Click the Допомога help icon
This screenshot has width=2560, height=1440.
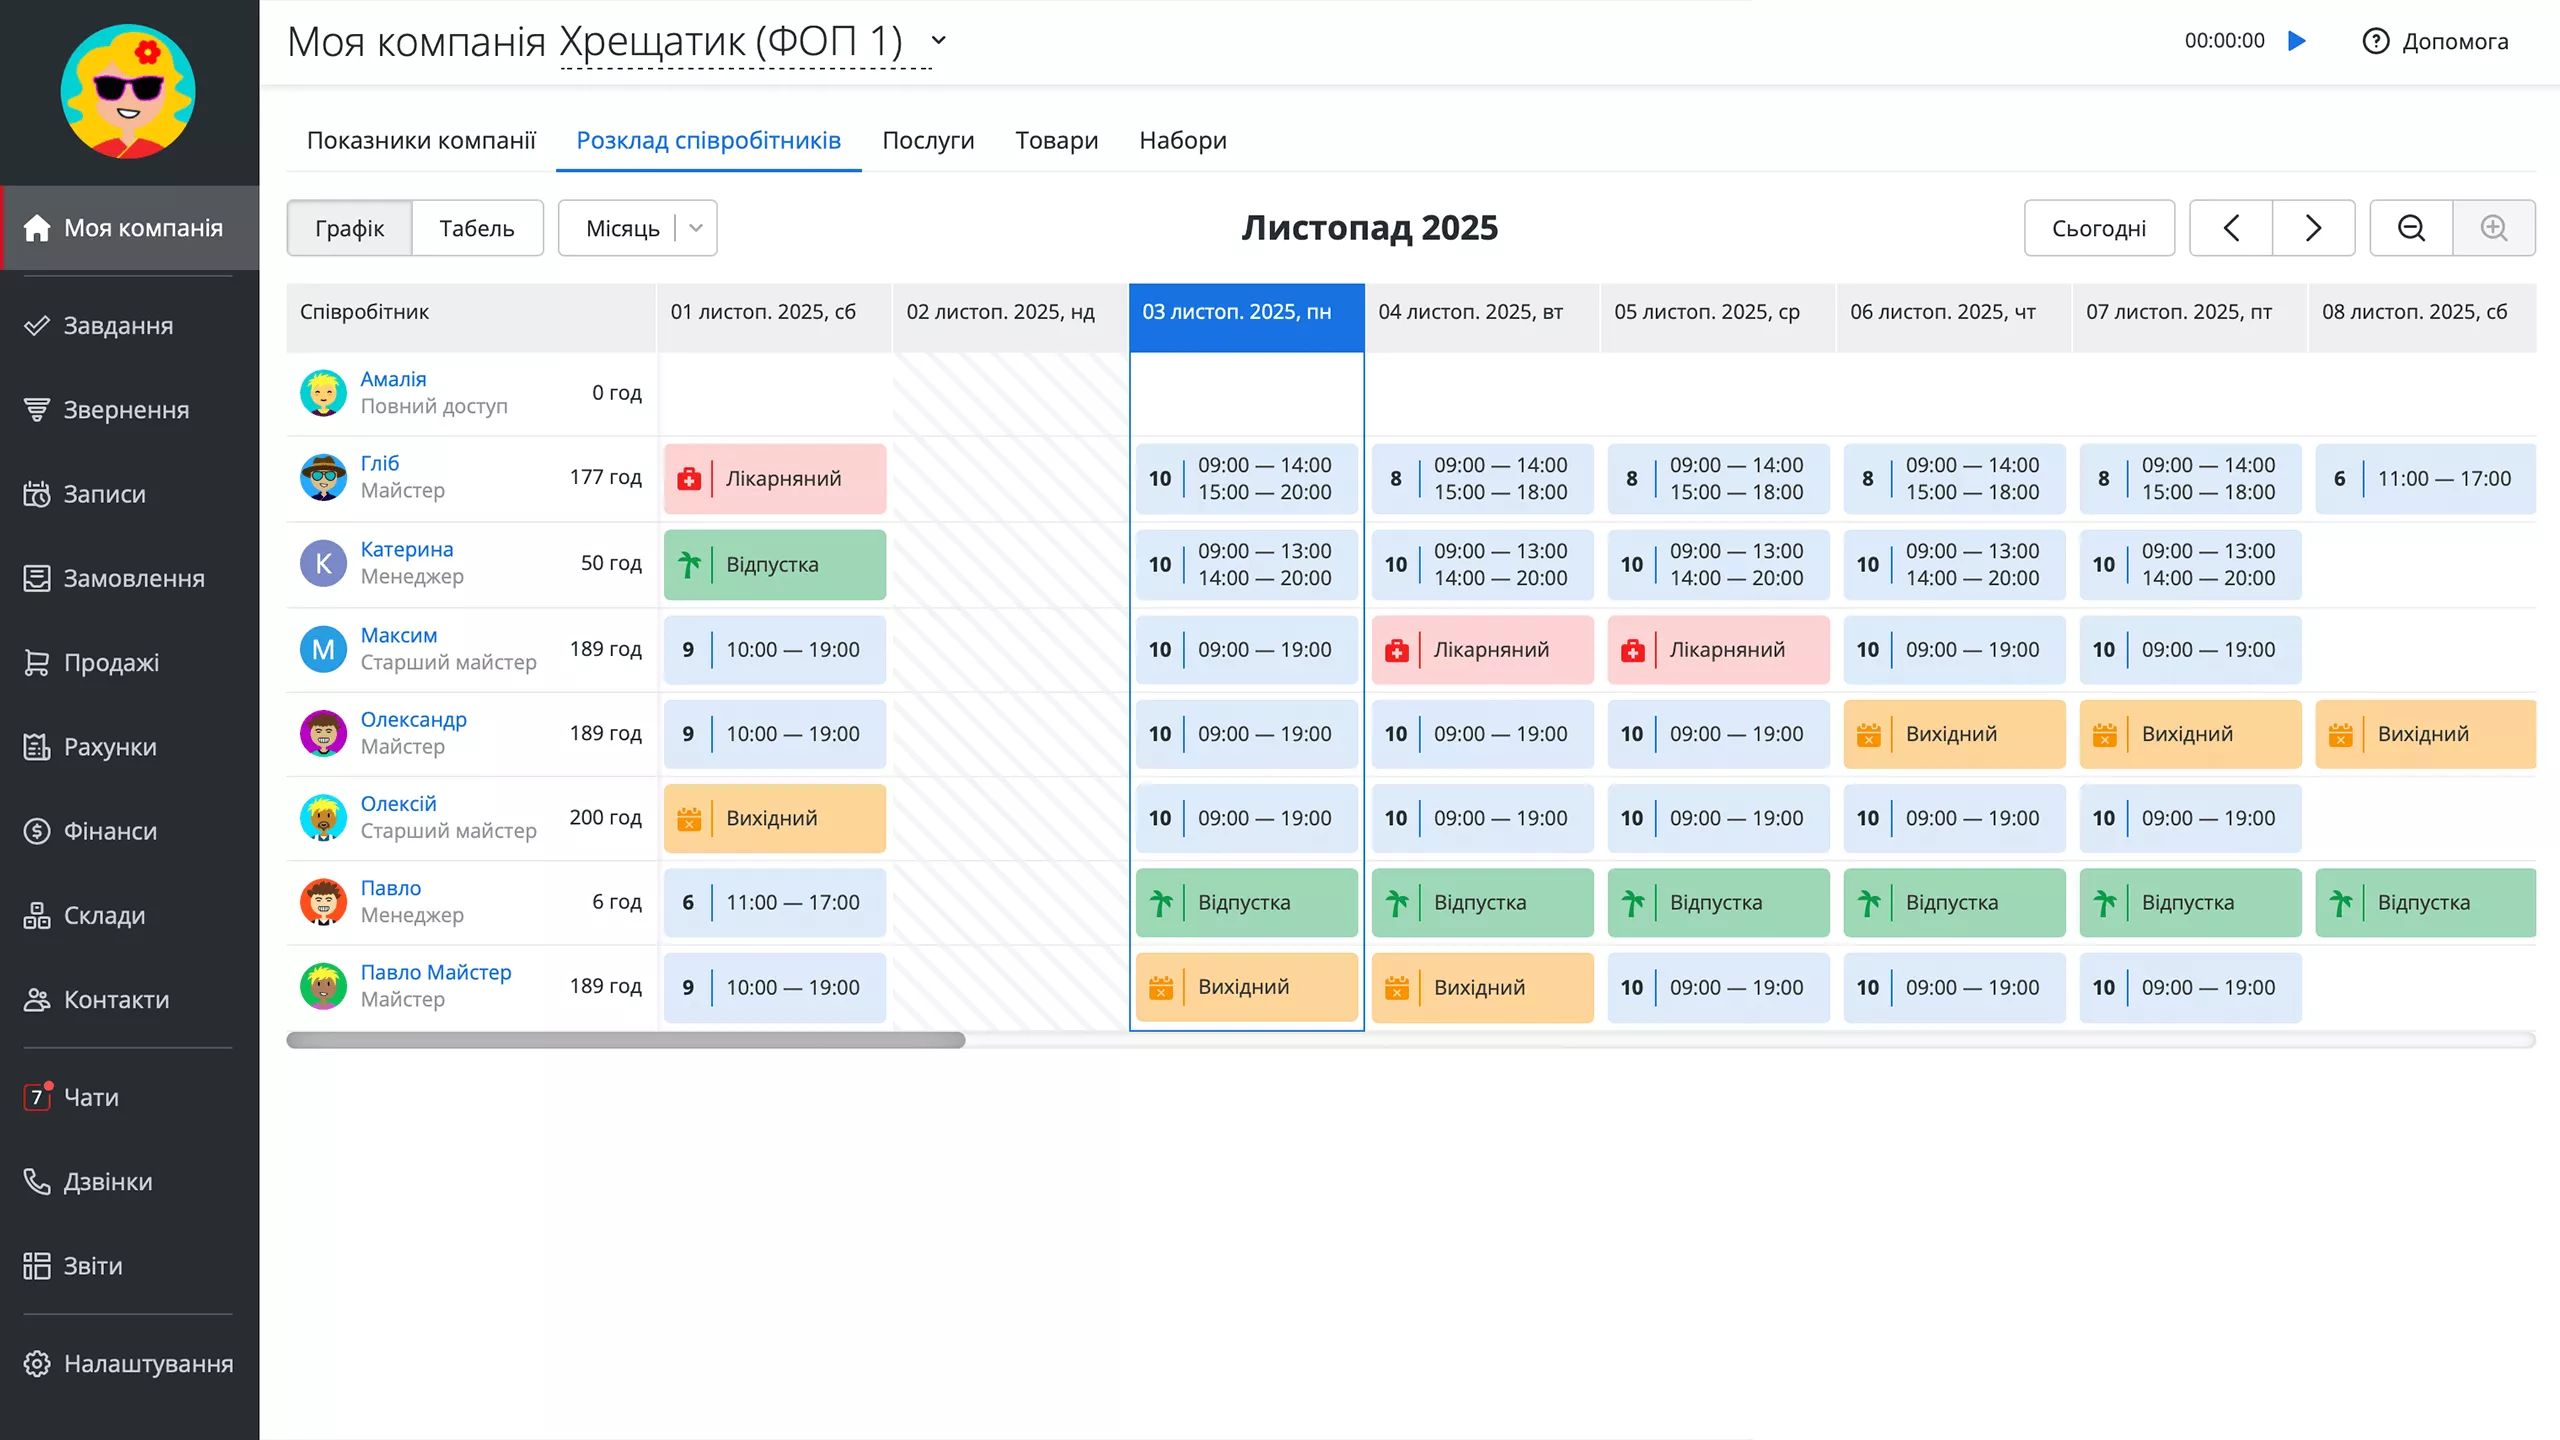click(2375, 41)
